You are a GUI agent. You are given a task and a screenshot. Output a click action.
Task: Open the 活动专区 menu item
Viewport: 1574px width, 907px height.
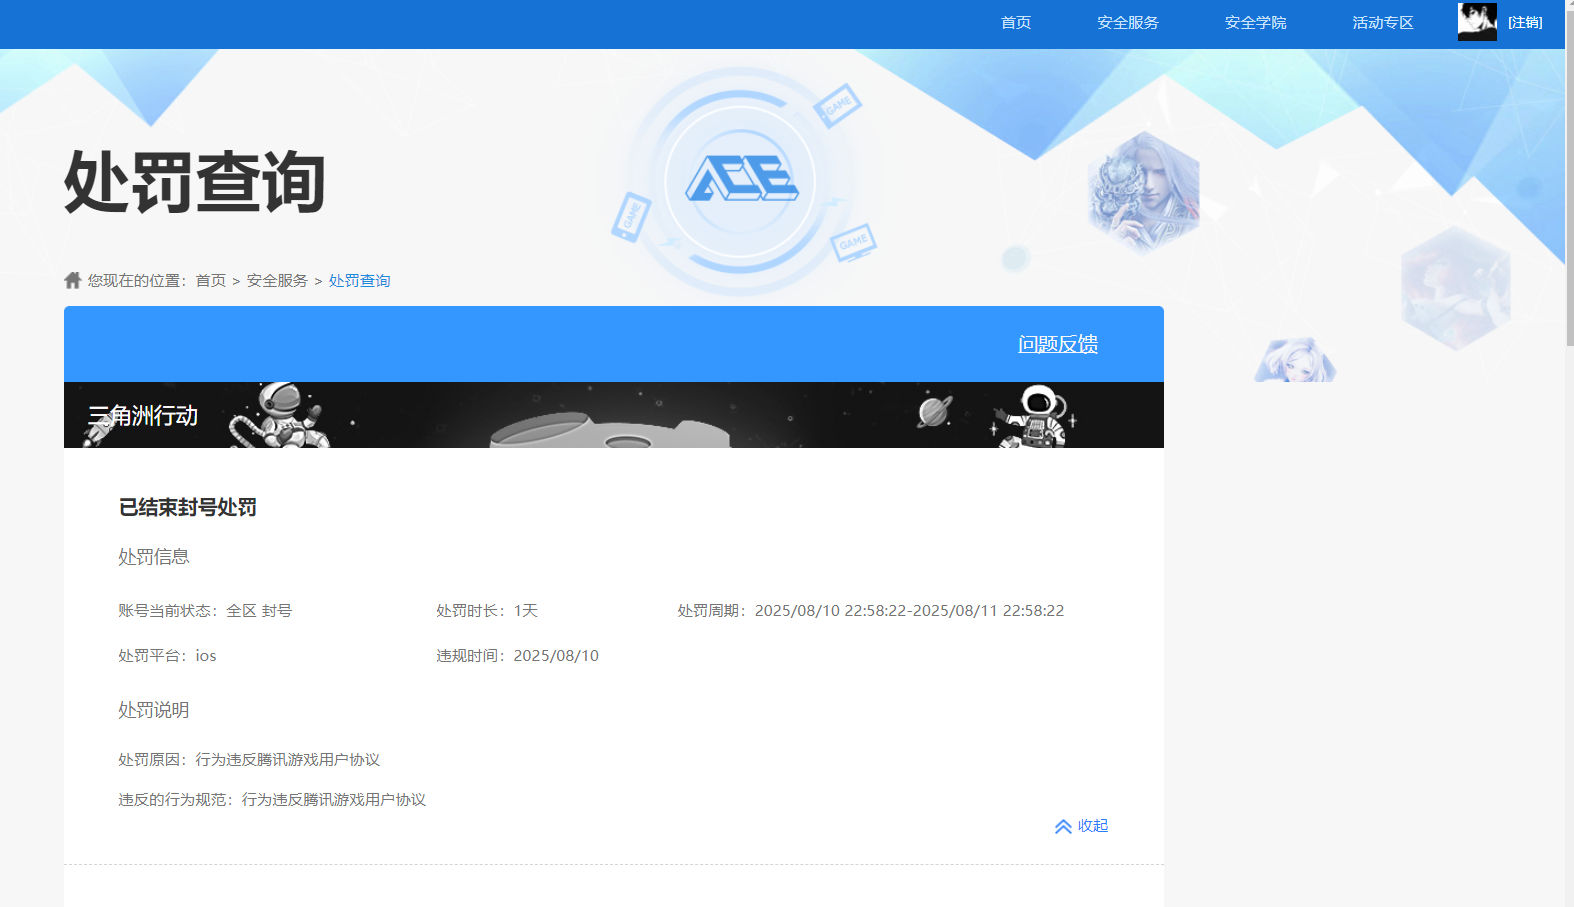coord(1383,23)
